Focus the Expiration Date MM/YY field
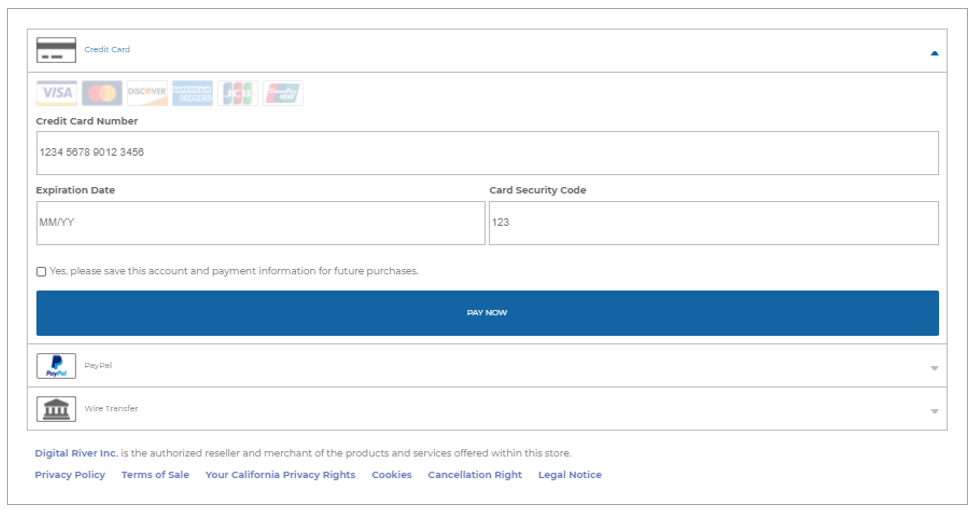 (260, 223)
